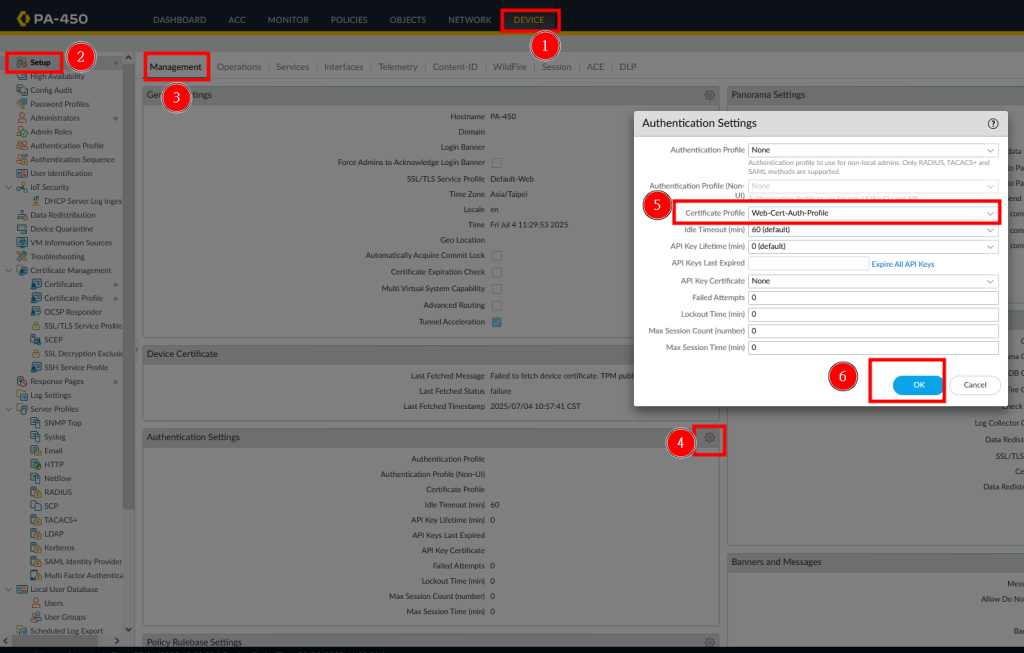Click the Kerberos server profile icon
Screen dimensions: 1024x653
tap(36, 547)
